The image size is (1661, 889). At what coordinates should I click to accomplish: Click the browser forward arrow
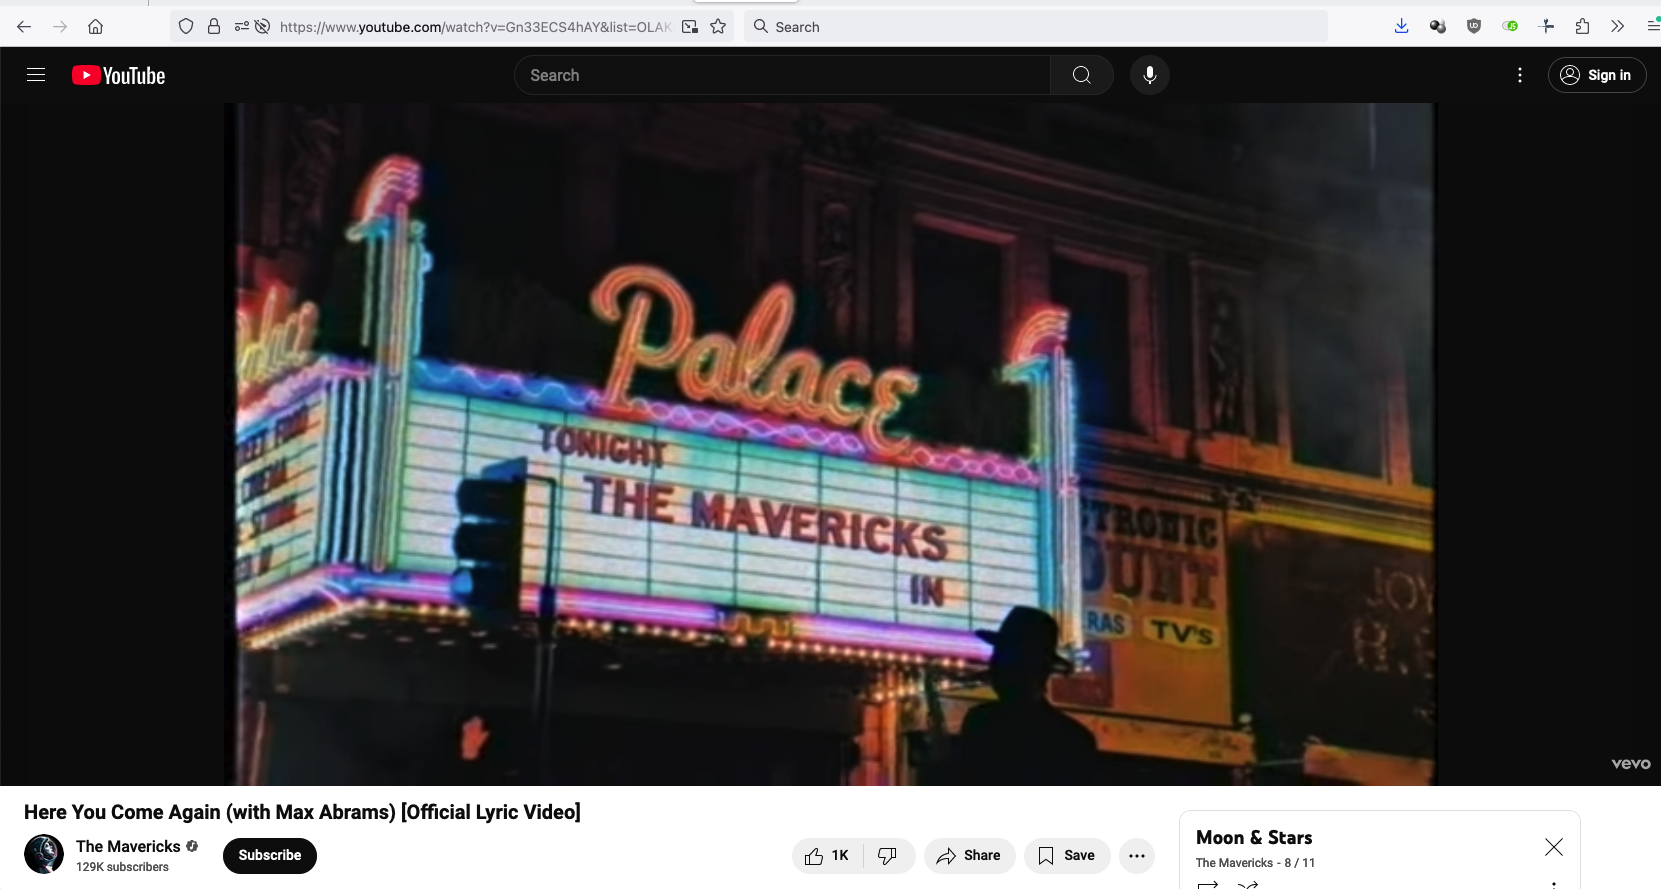tap(60, 27)
